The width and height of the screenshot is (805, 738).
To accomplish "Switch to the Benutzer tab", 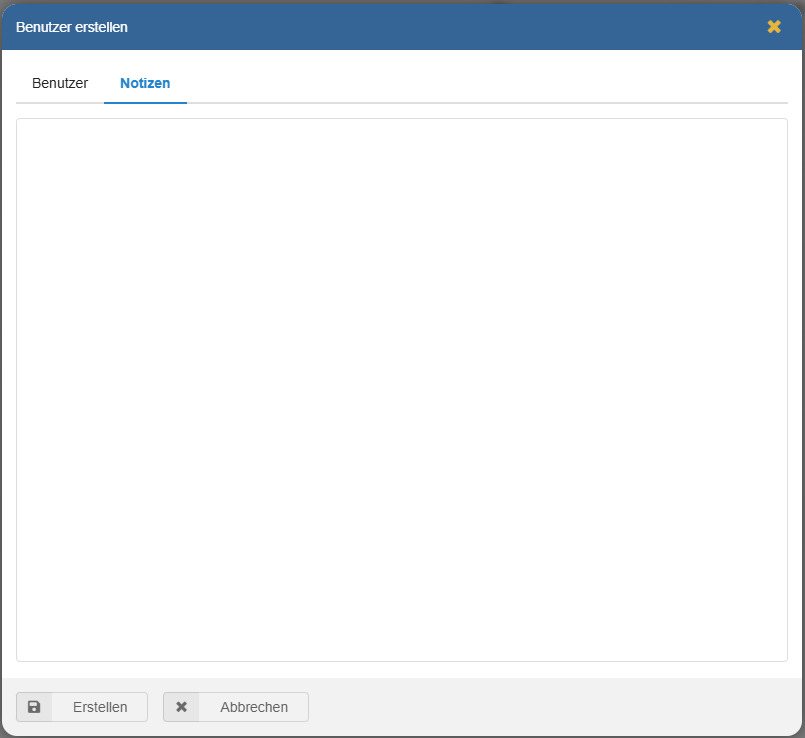I will 60,83.
